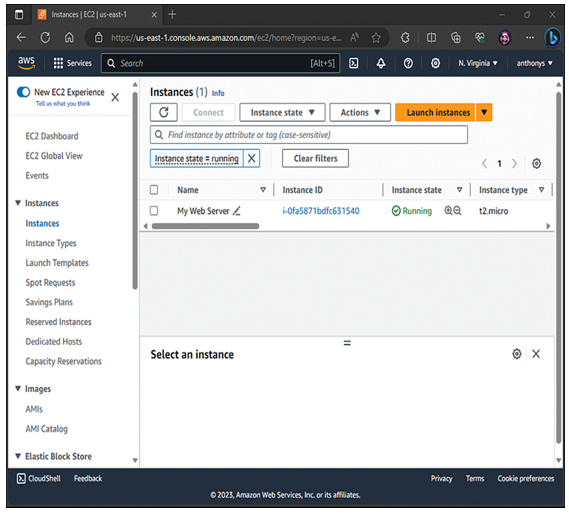Open the Actions dropdown
569x514 pixels.
coord(360,112)
